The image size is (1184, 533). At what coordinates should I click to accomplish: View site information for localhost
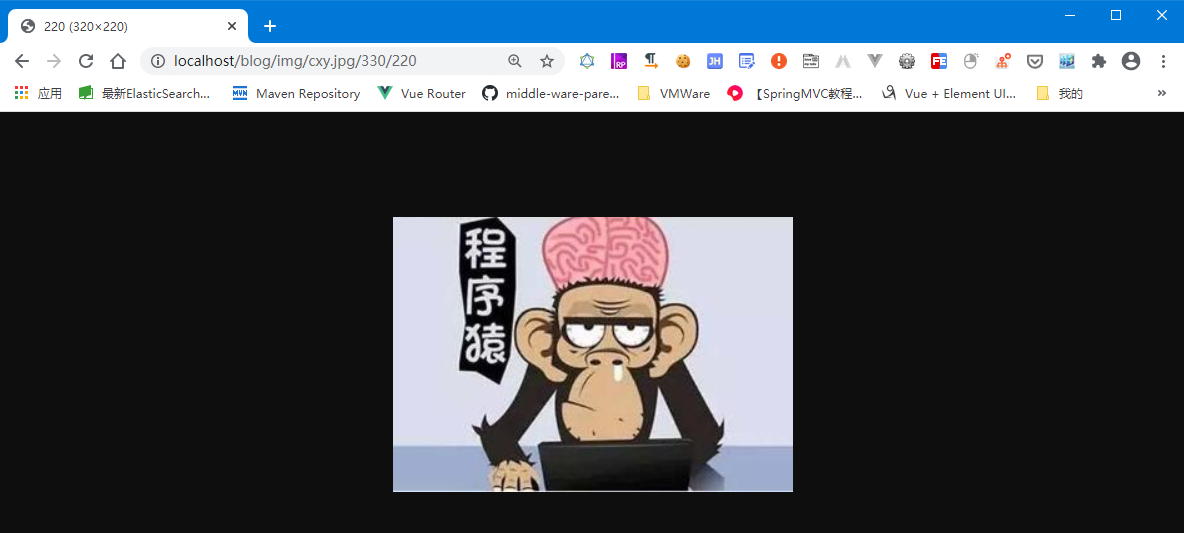pyautogui.click(x=158, y=61)
